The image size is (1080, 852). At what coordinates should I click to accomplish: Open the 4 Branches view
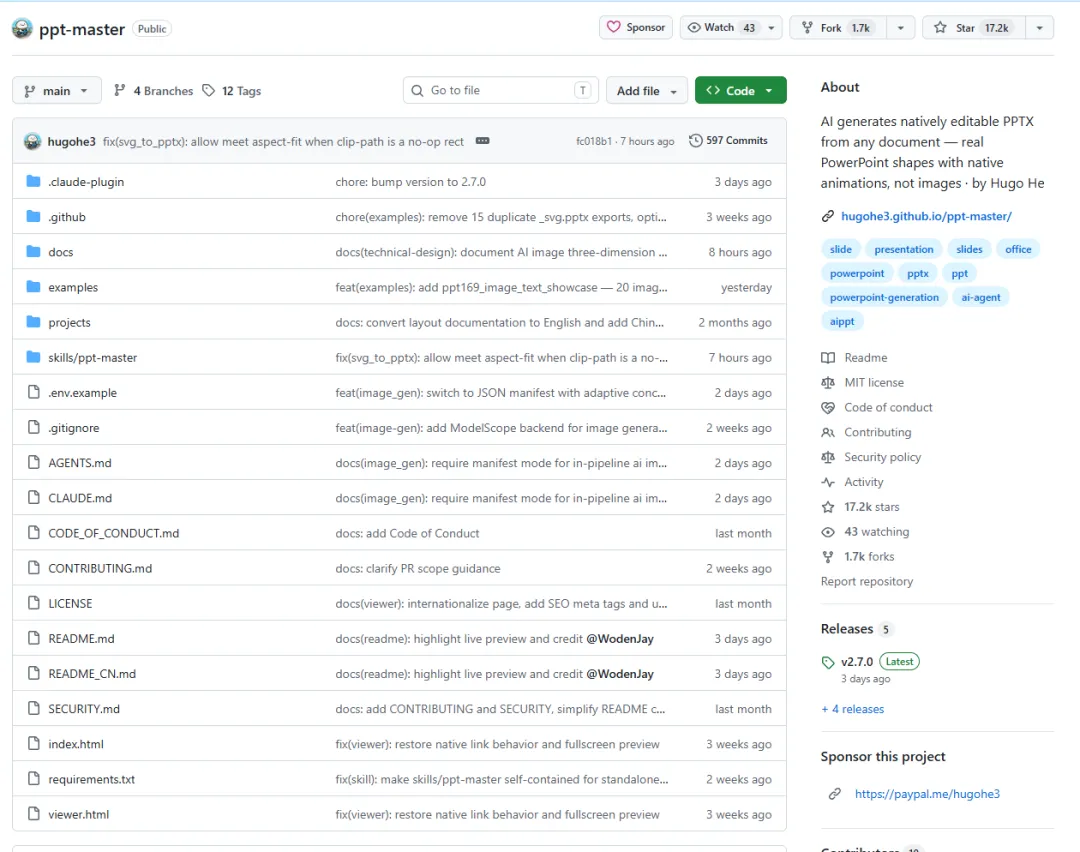154,91
